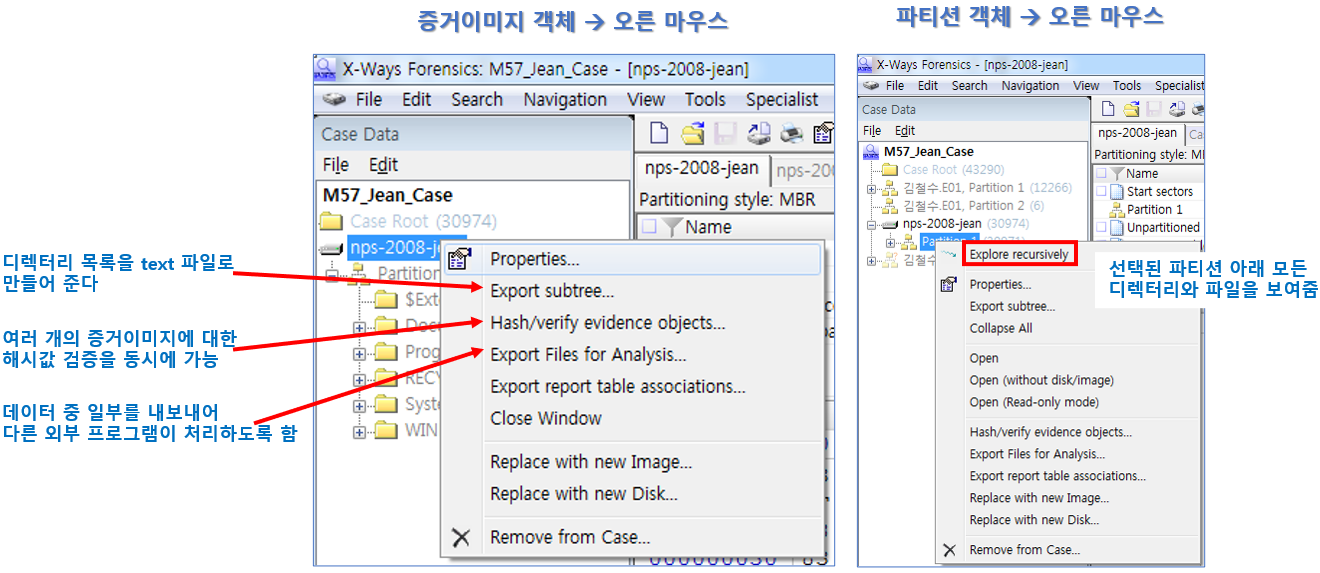The image size is (1320, 573).
Task: Click Partition 1 icon in right window file list
Action: click(x=1118, y=209)
